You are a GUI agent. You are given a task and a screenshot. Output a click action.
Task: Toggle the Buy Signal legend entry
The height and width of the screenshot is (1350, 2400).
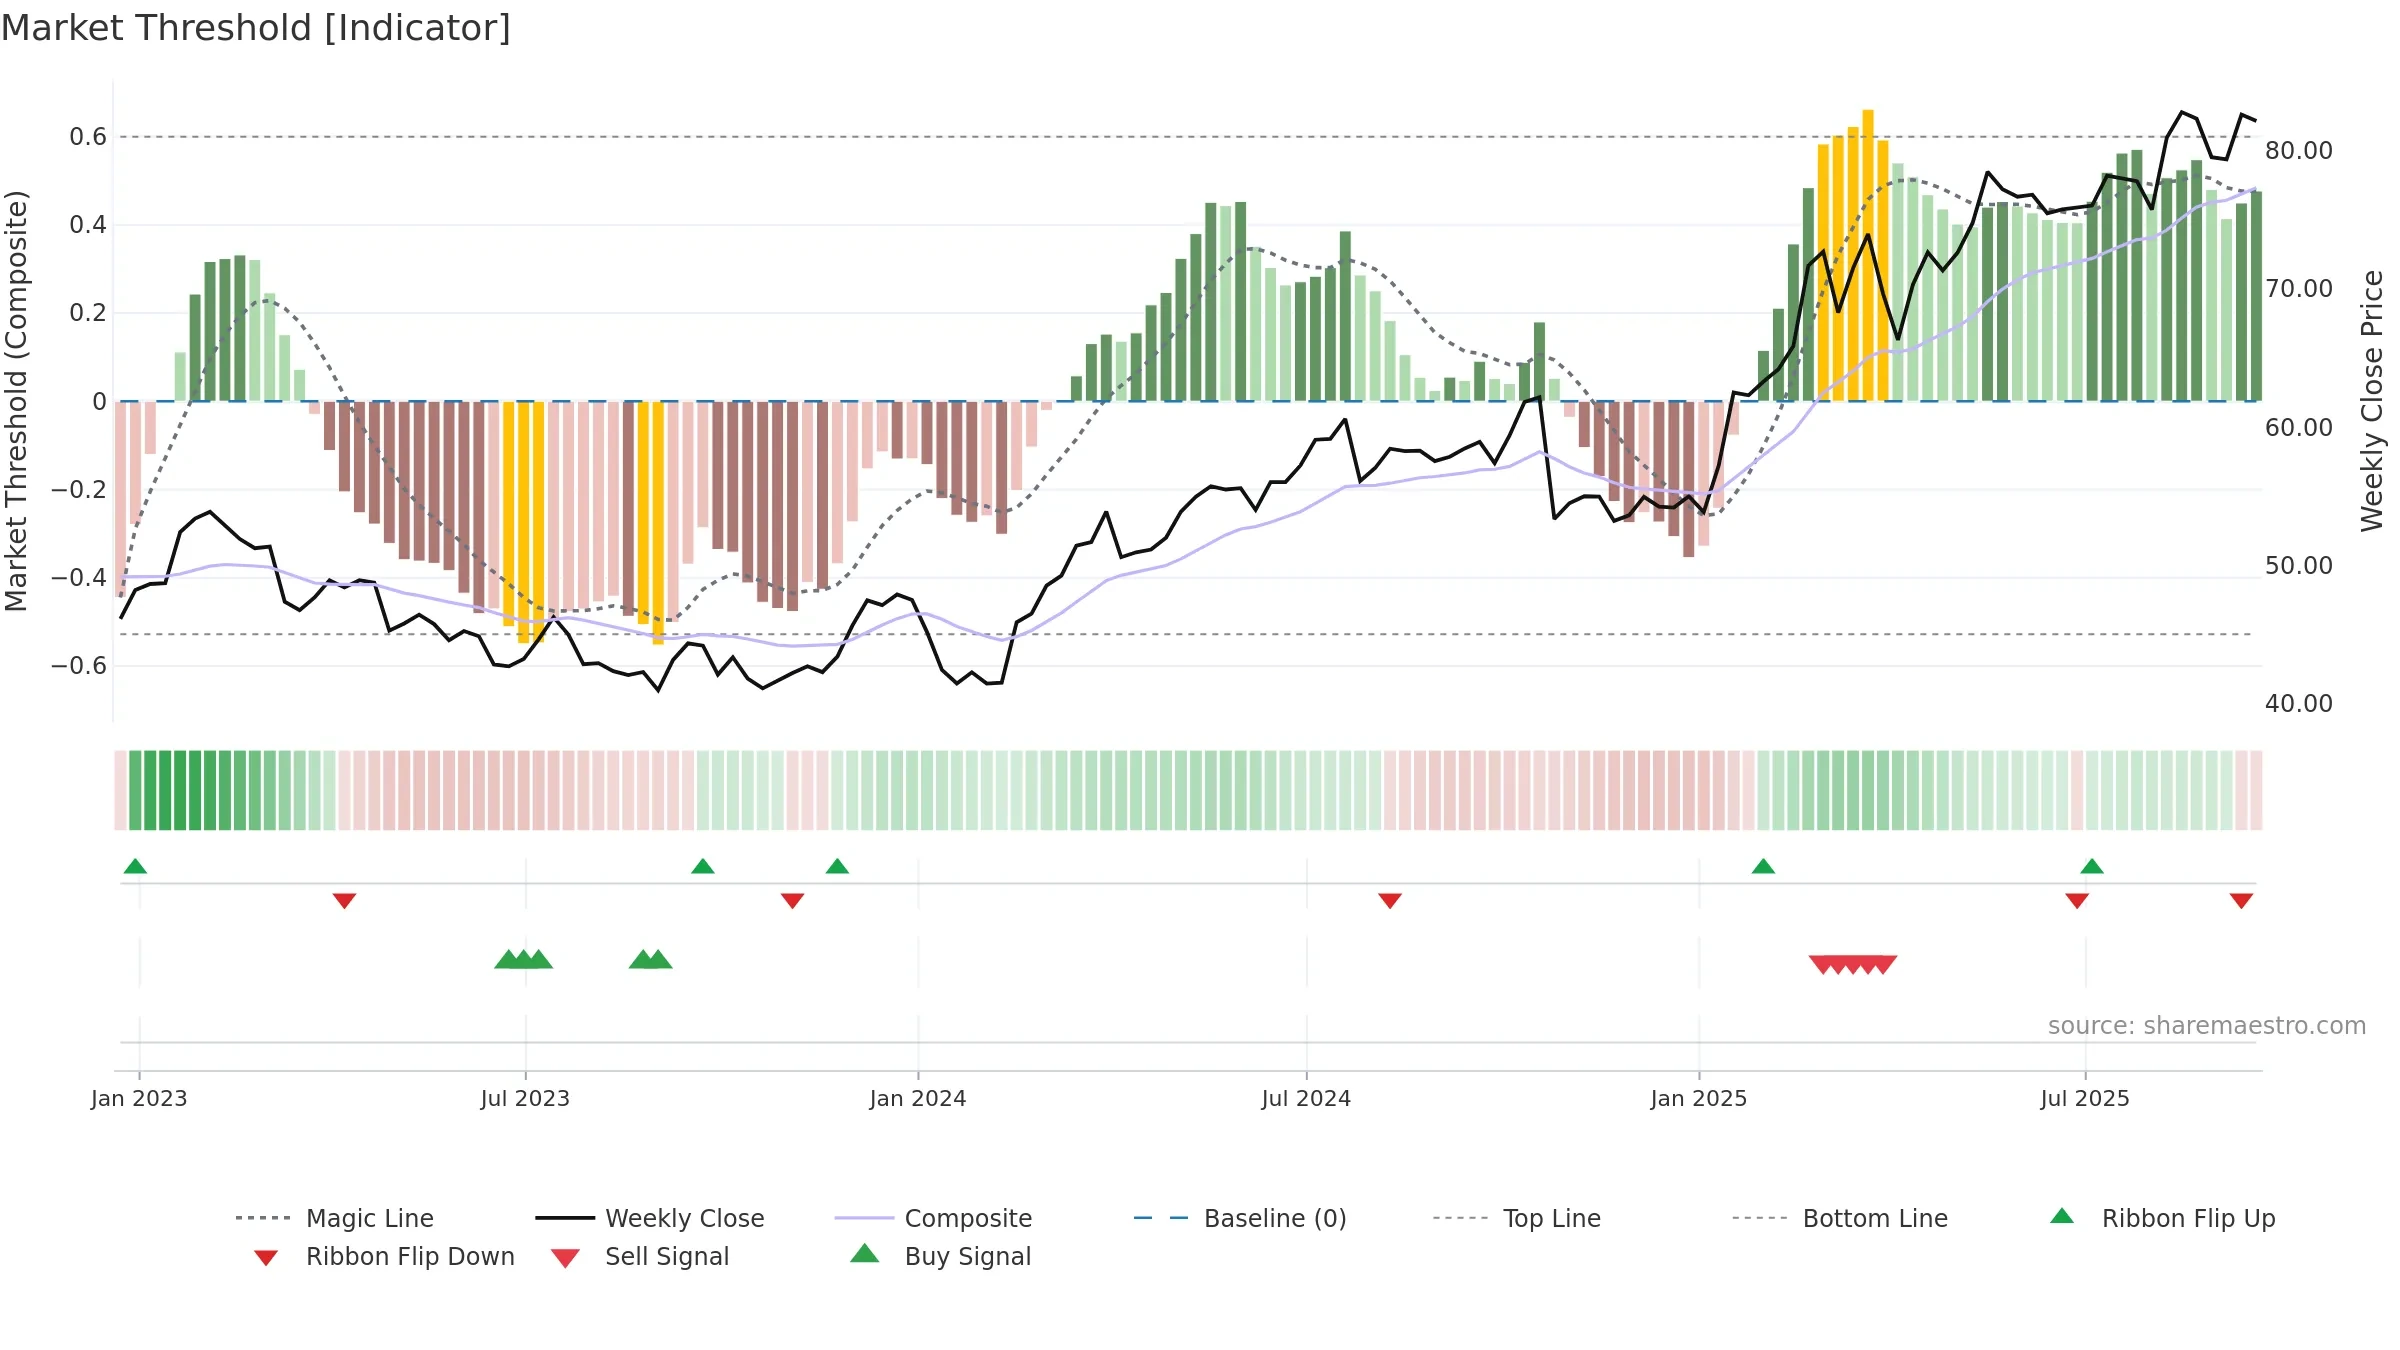940,1256
